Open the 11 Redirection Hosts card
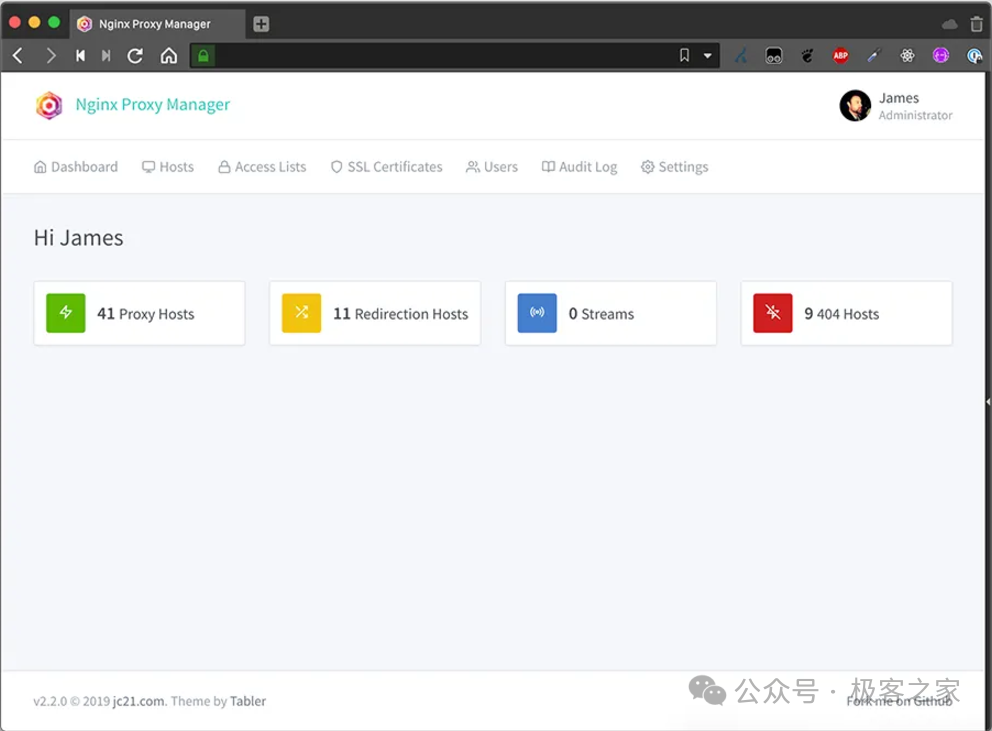 click(375, 313)
